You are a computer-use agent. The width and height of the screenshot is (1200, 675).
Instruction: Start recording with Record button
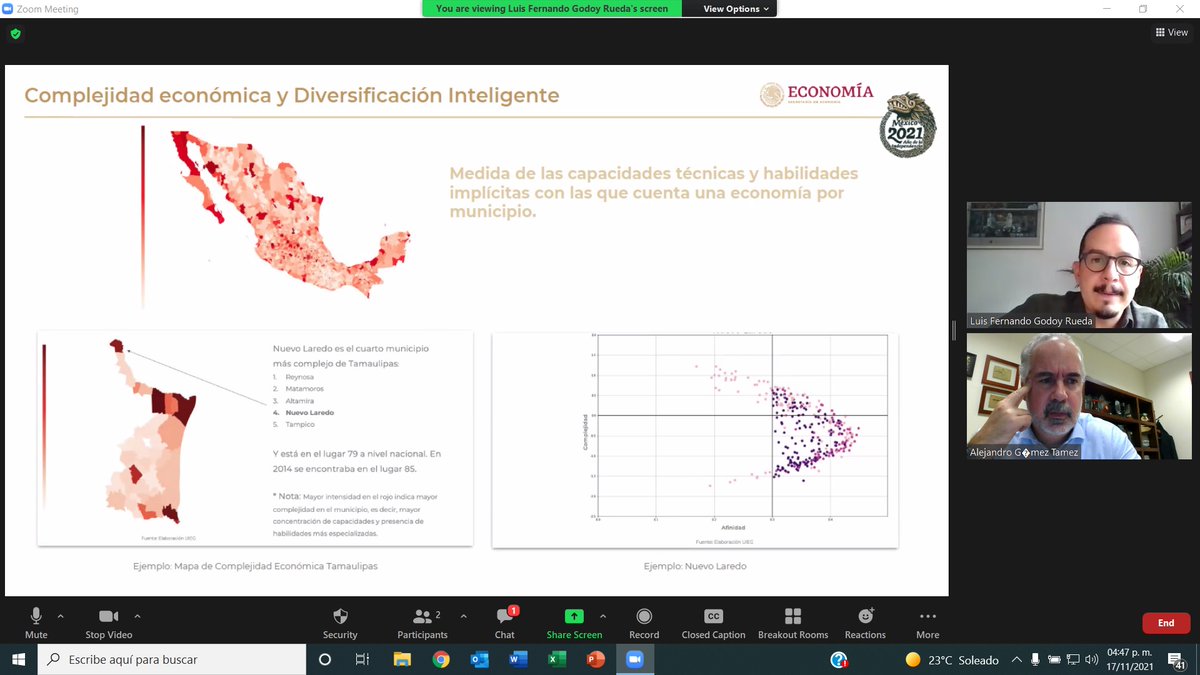click(644, 623)
